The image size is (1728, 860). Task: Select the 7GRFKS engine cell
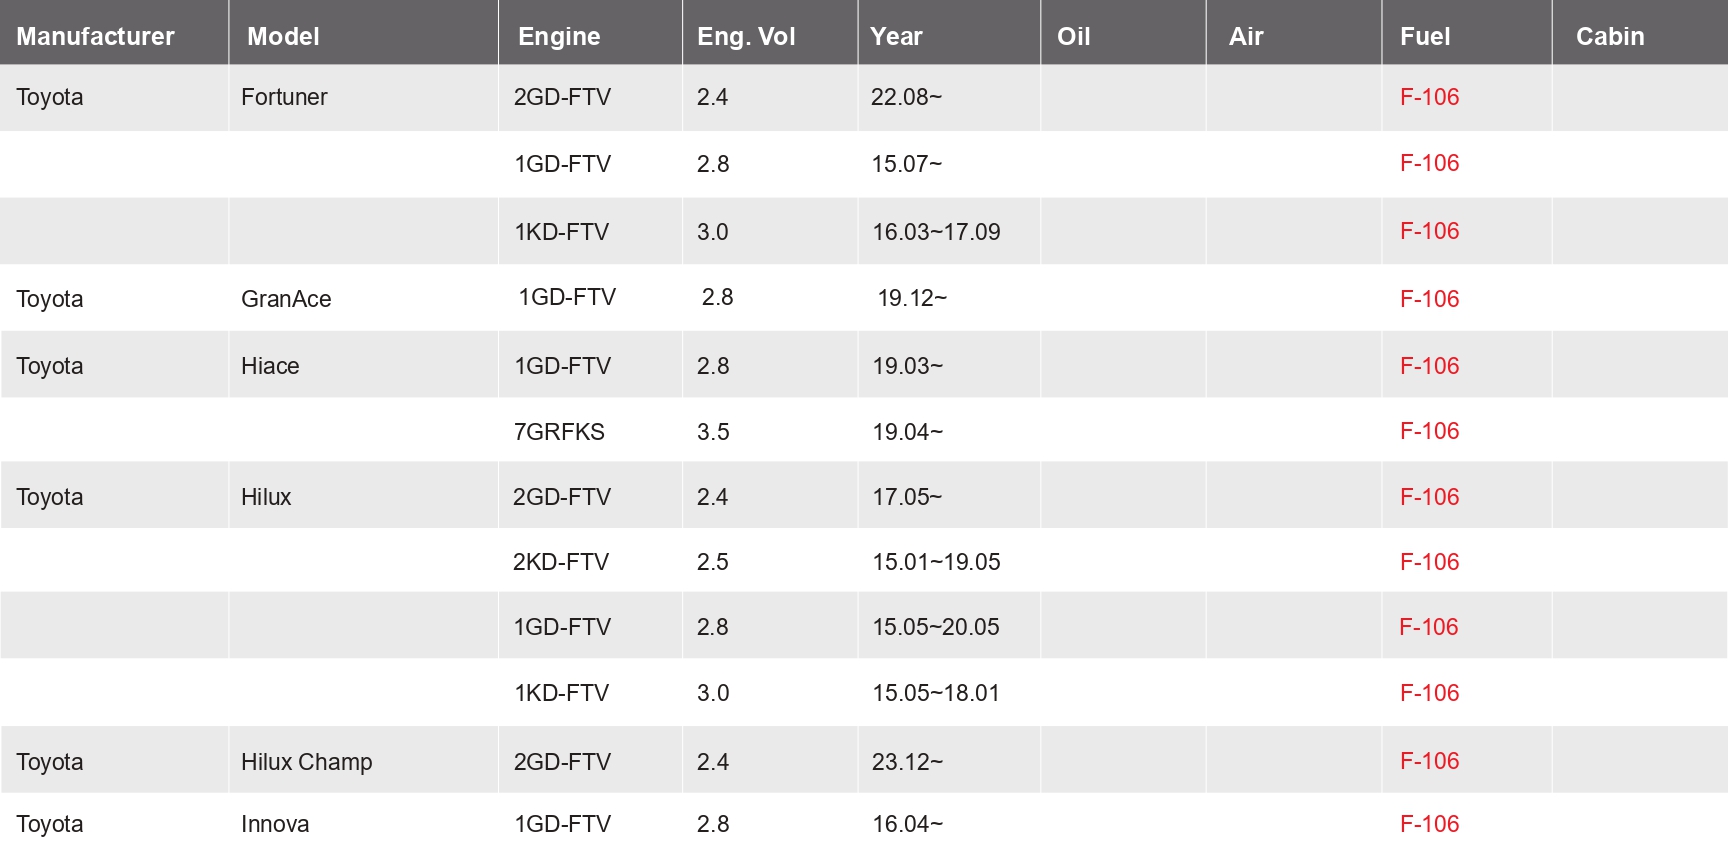point(559,432)
